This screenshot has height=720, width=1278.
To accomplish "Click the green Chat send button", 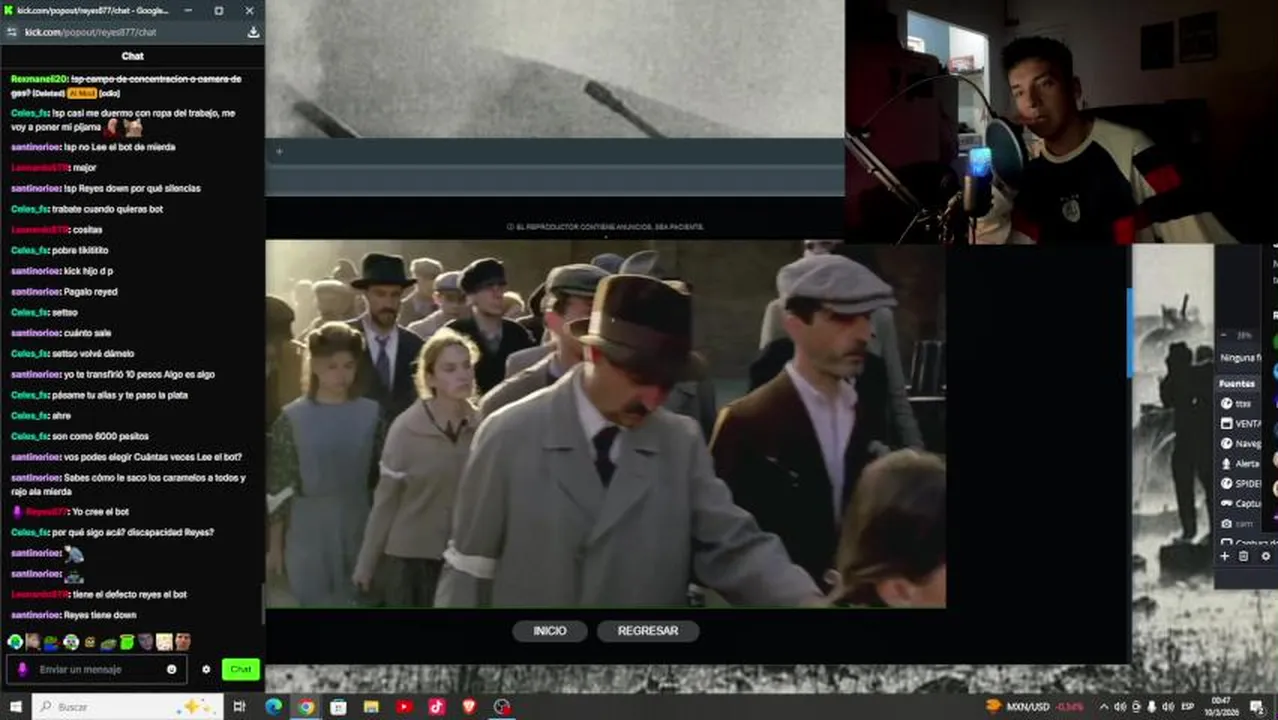I will pyautogui.click(x=240, y=669).
